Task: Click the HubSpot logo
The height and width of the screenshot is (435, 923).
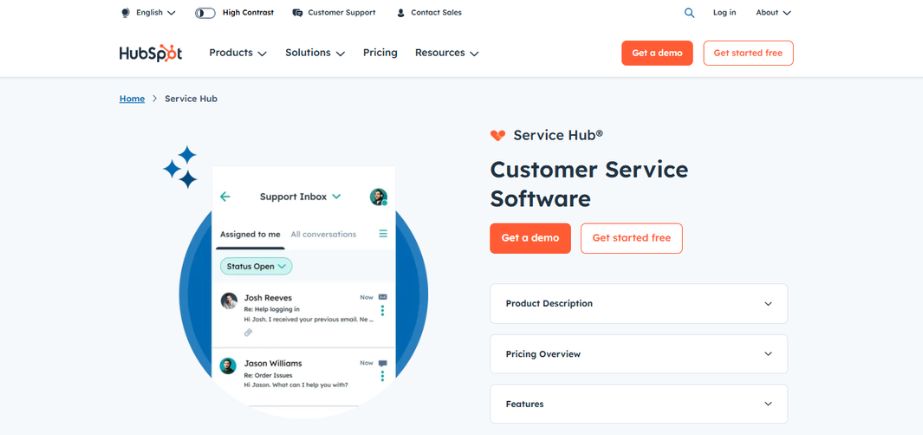Action: (x=151, y=53)
